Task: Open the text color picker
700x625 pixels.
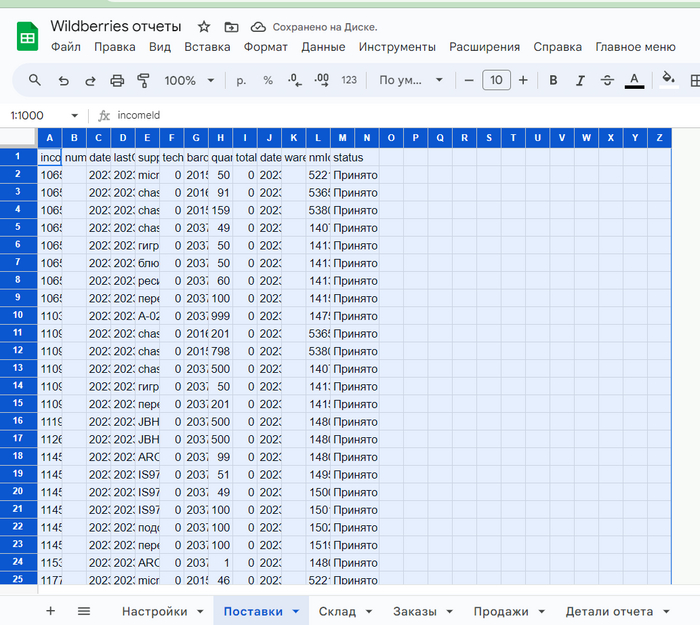Action: 633,81
